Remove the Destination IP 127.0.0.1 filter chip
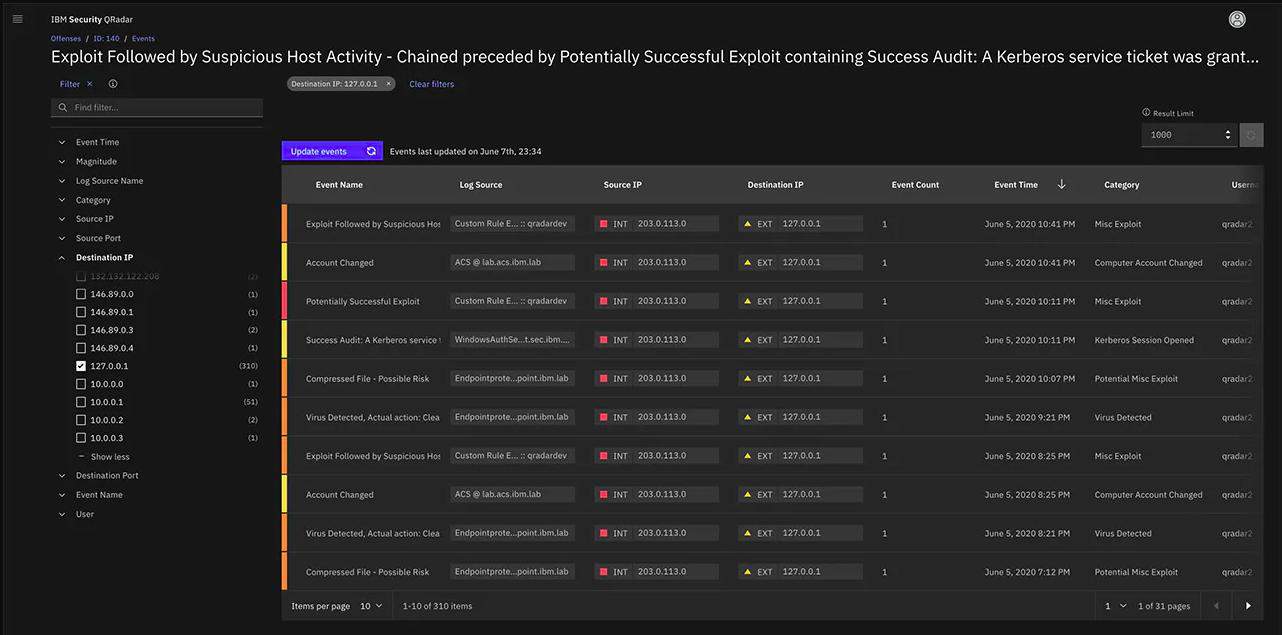Viewport: 1282px width, 635px height. coord(389,84)
